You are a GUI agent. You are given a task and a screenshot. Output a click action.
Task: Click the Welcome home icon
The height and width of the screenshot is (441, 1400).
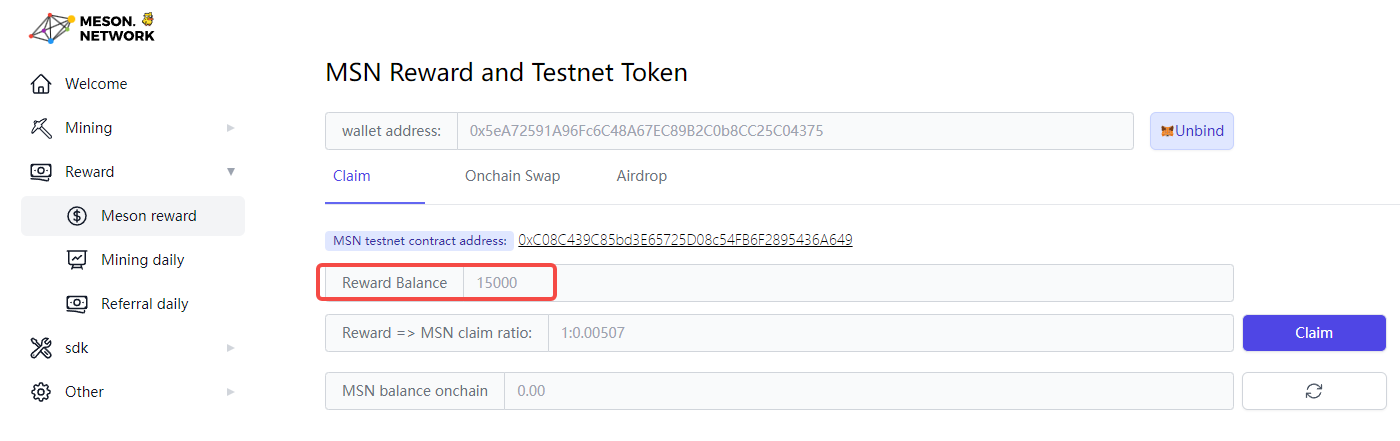pyautogui.click(x=41, y=84)
